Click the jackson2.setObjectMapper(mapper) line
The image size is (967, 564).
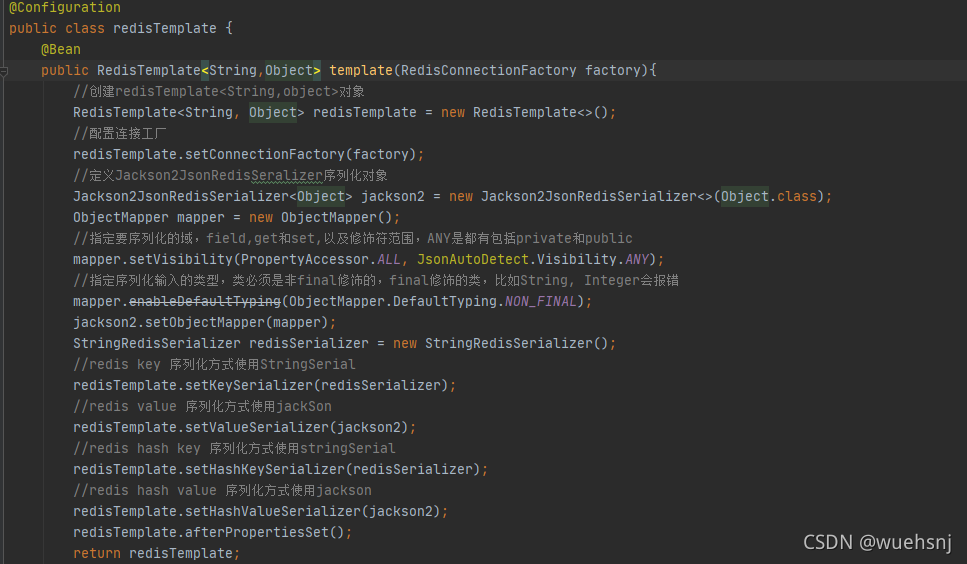pos(205,322)
